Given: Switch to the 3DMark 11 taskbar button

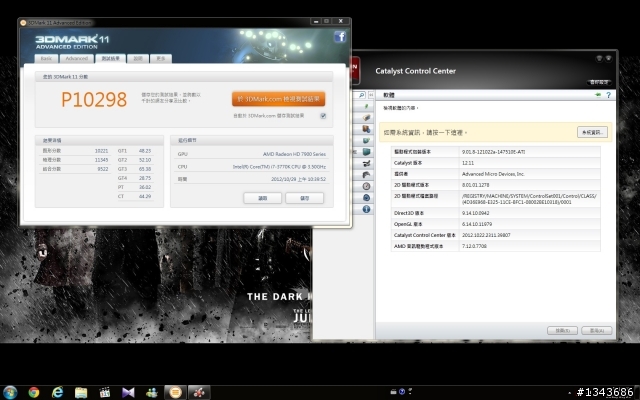Looking at the screenshot, I should coord(176,392).
